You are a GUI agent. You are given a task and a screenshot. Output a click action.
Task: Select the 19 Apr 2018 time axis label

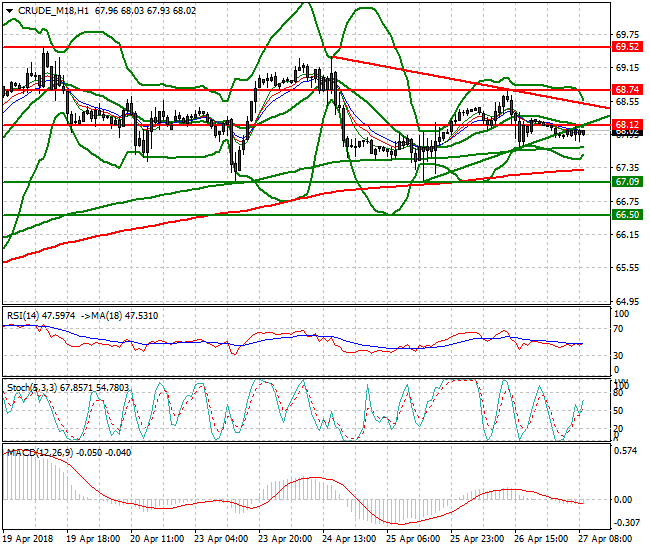pyautogui.click(x=28, y=539)
